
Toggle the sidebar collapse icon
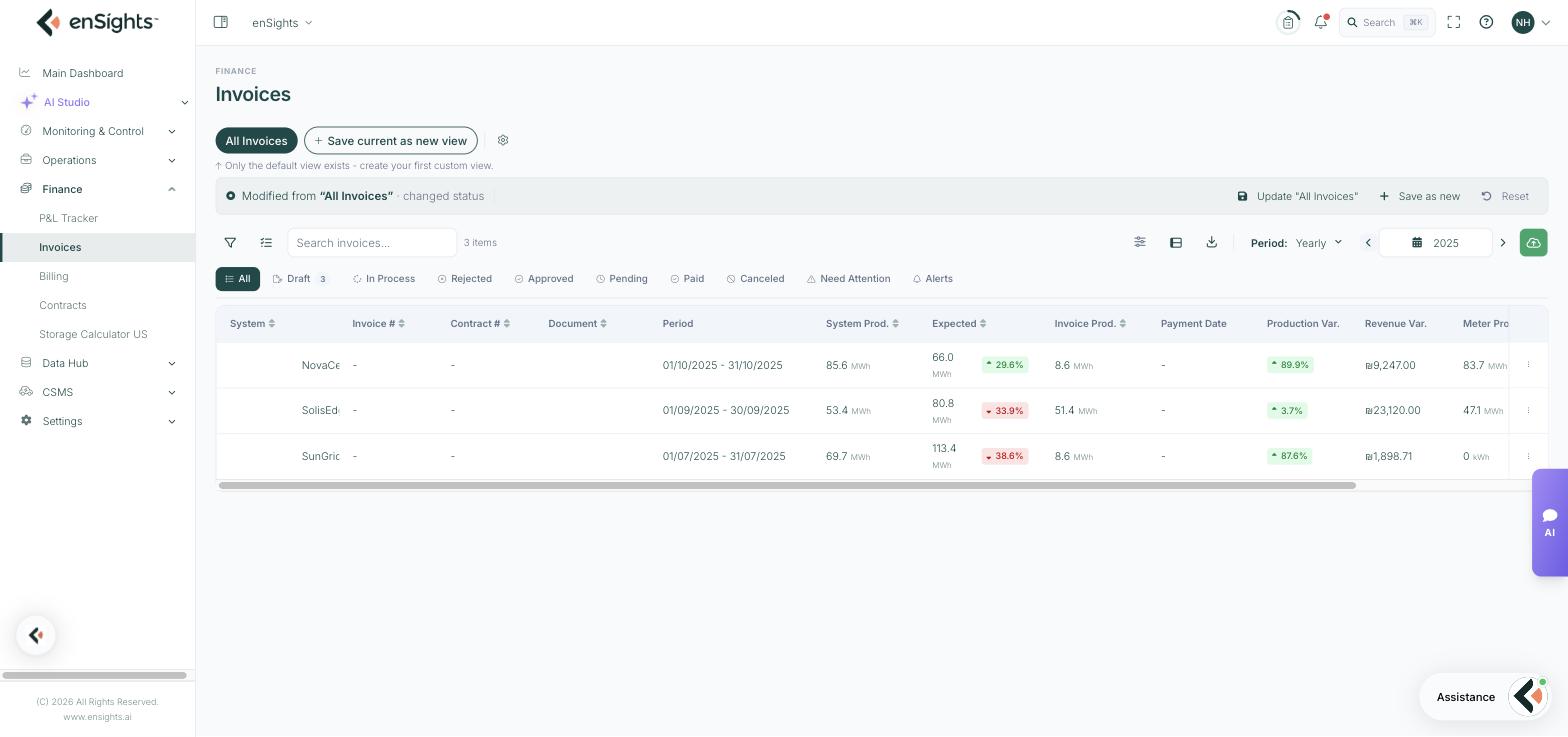221,22
